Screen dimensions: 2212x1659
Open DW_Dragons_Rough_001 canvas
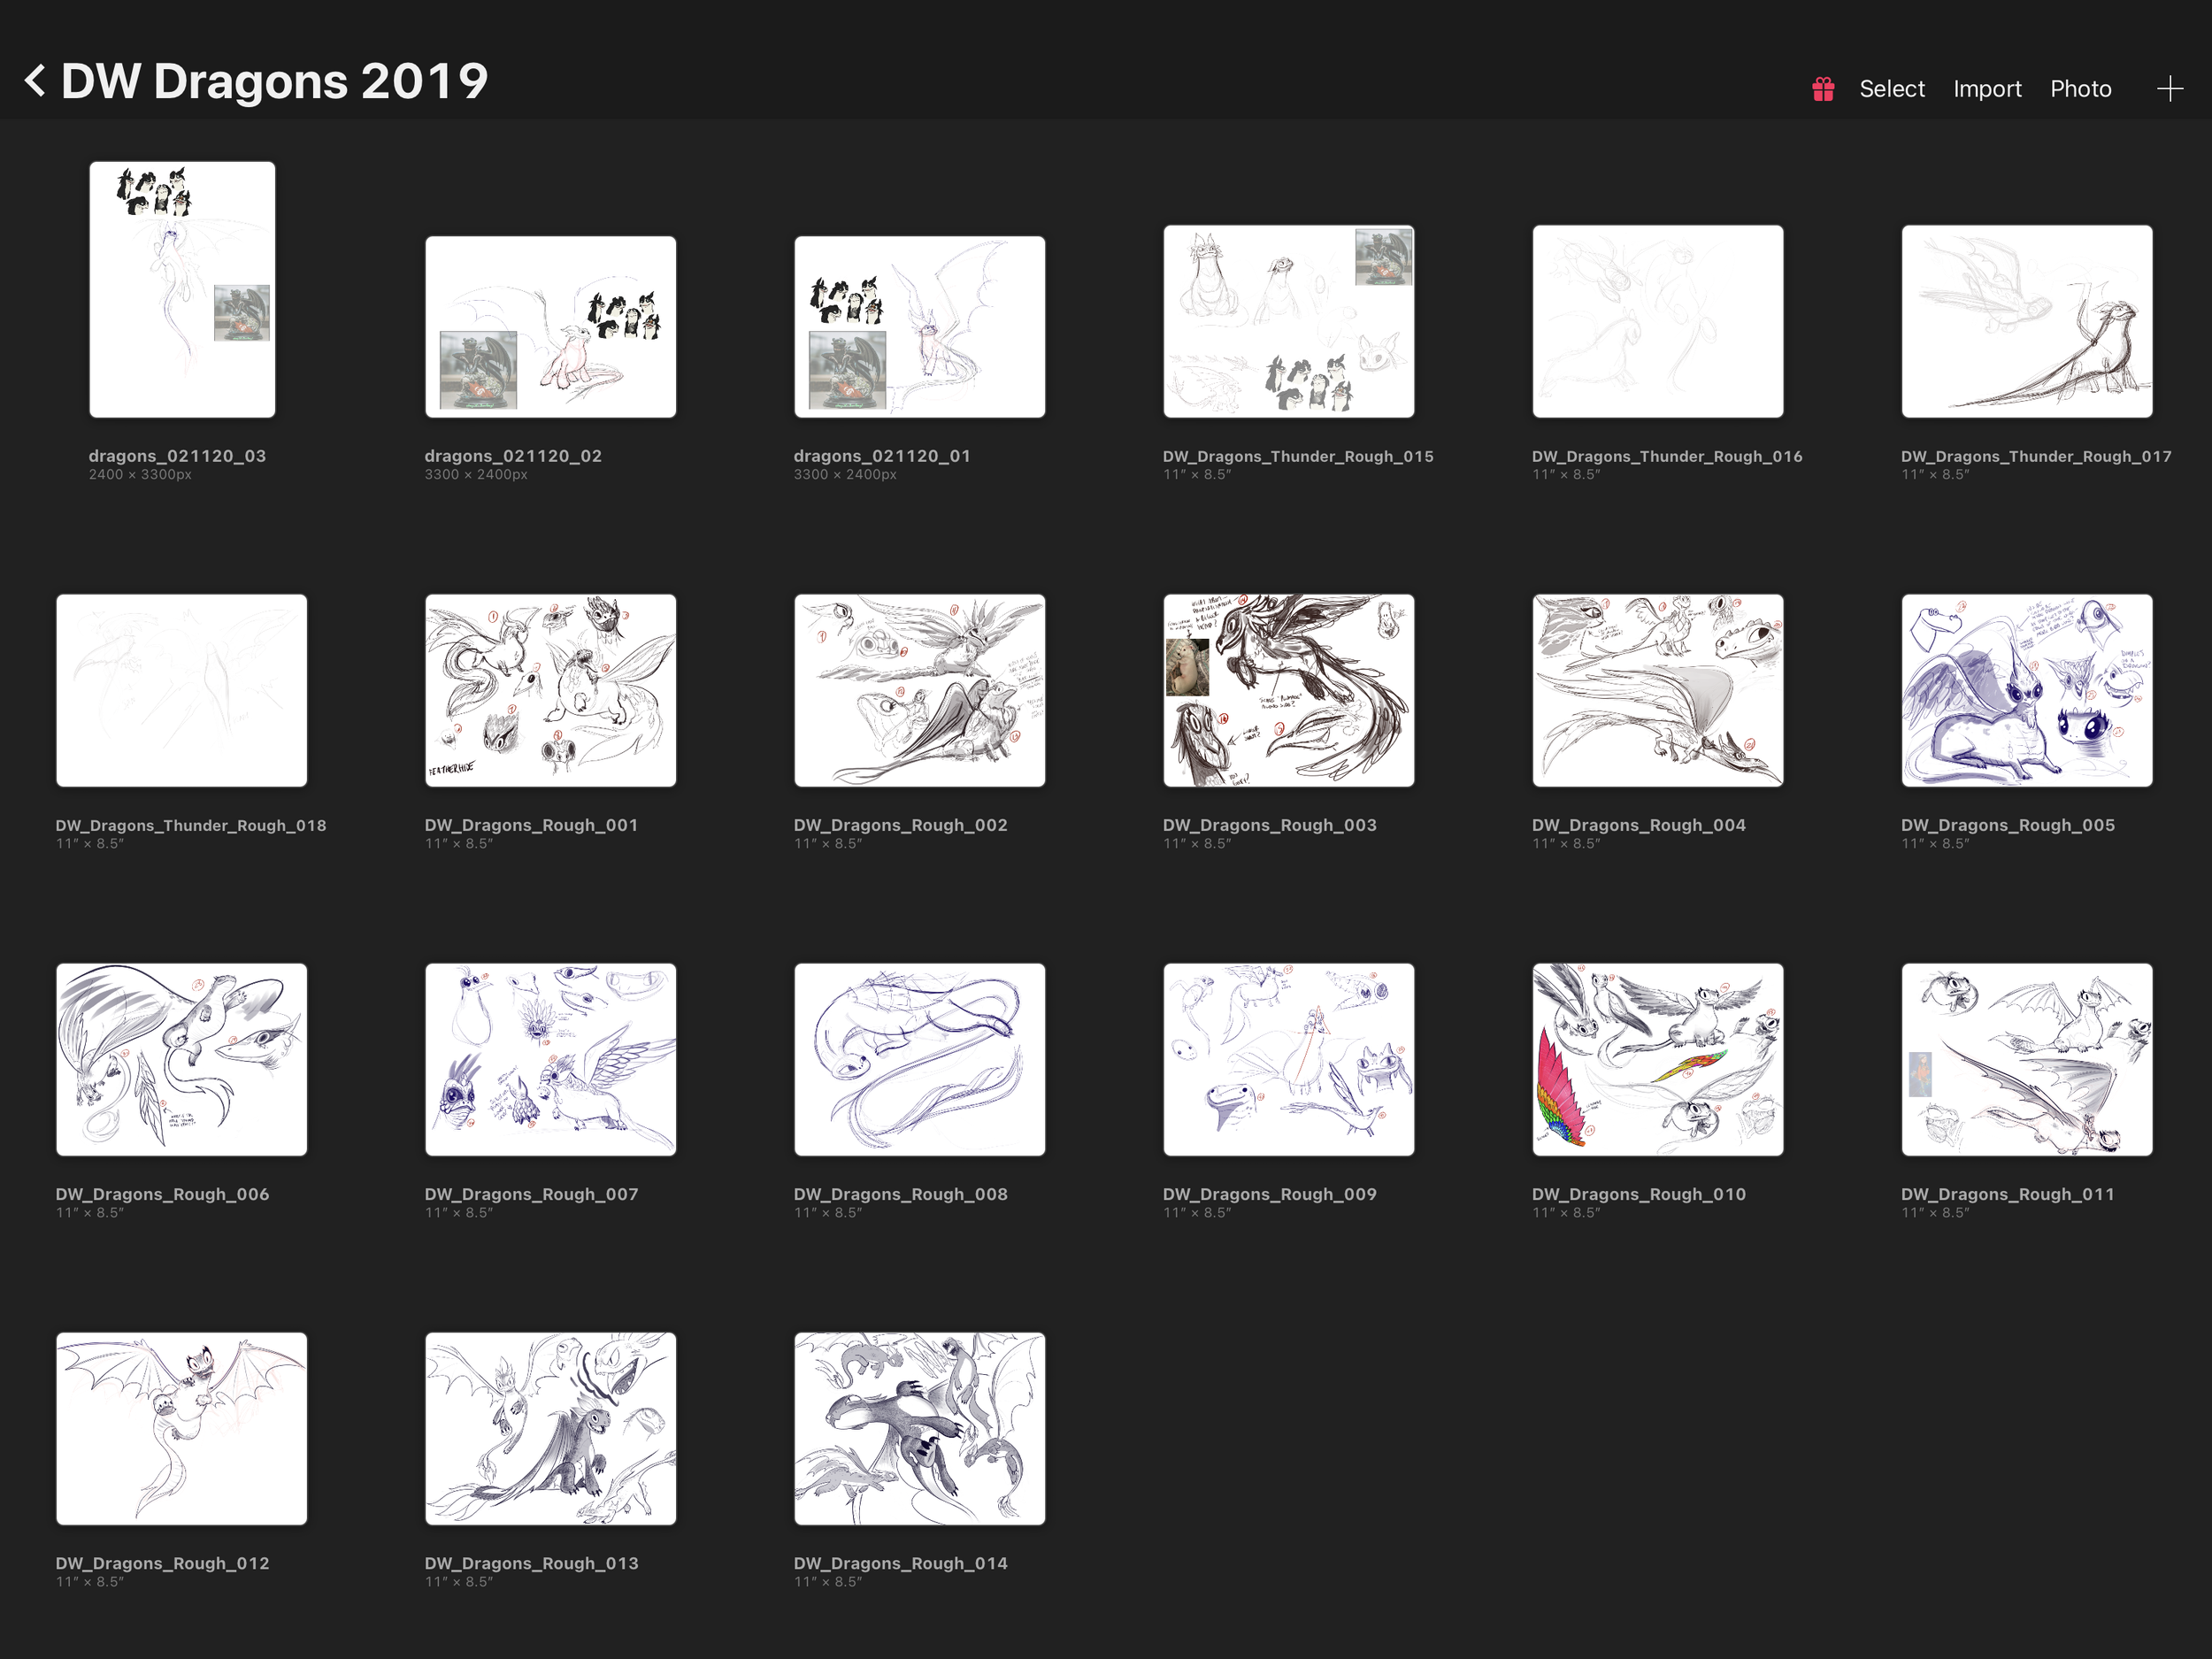point(550,690)
